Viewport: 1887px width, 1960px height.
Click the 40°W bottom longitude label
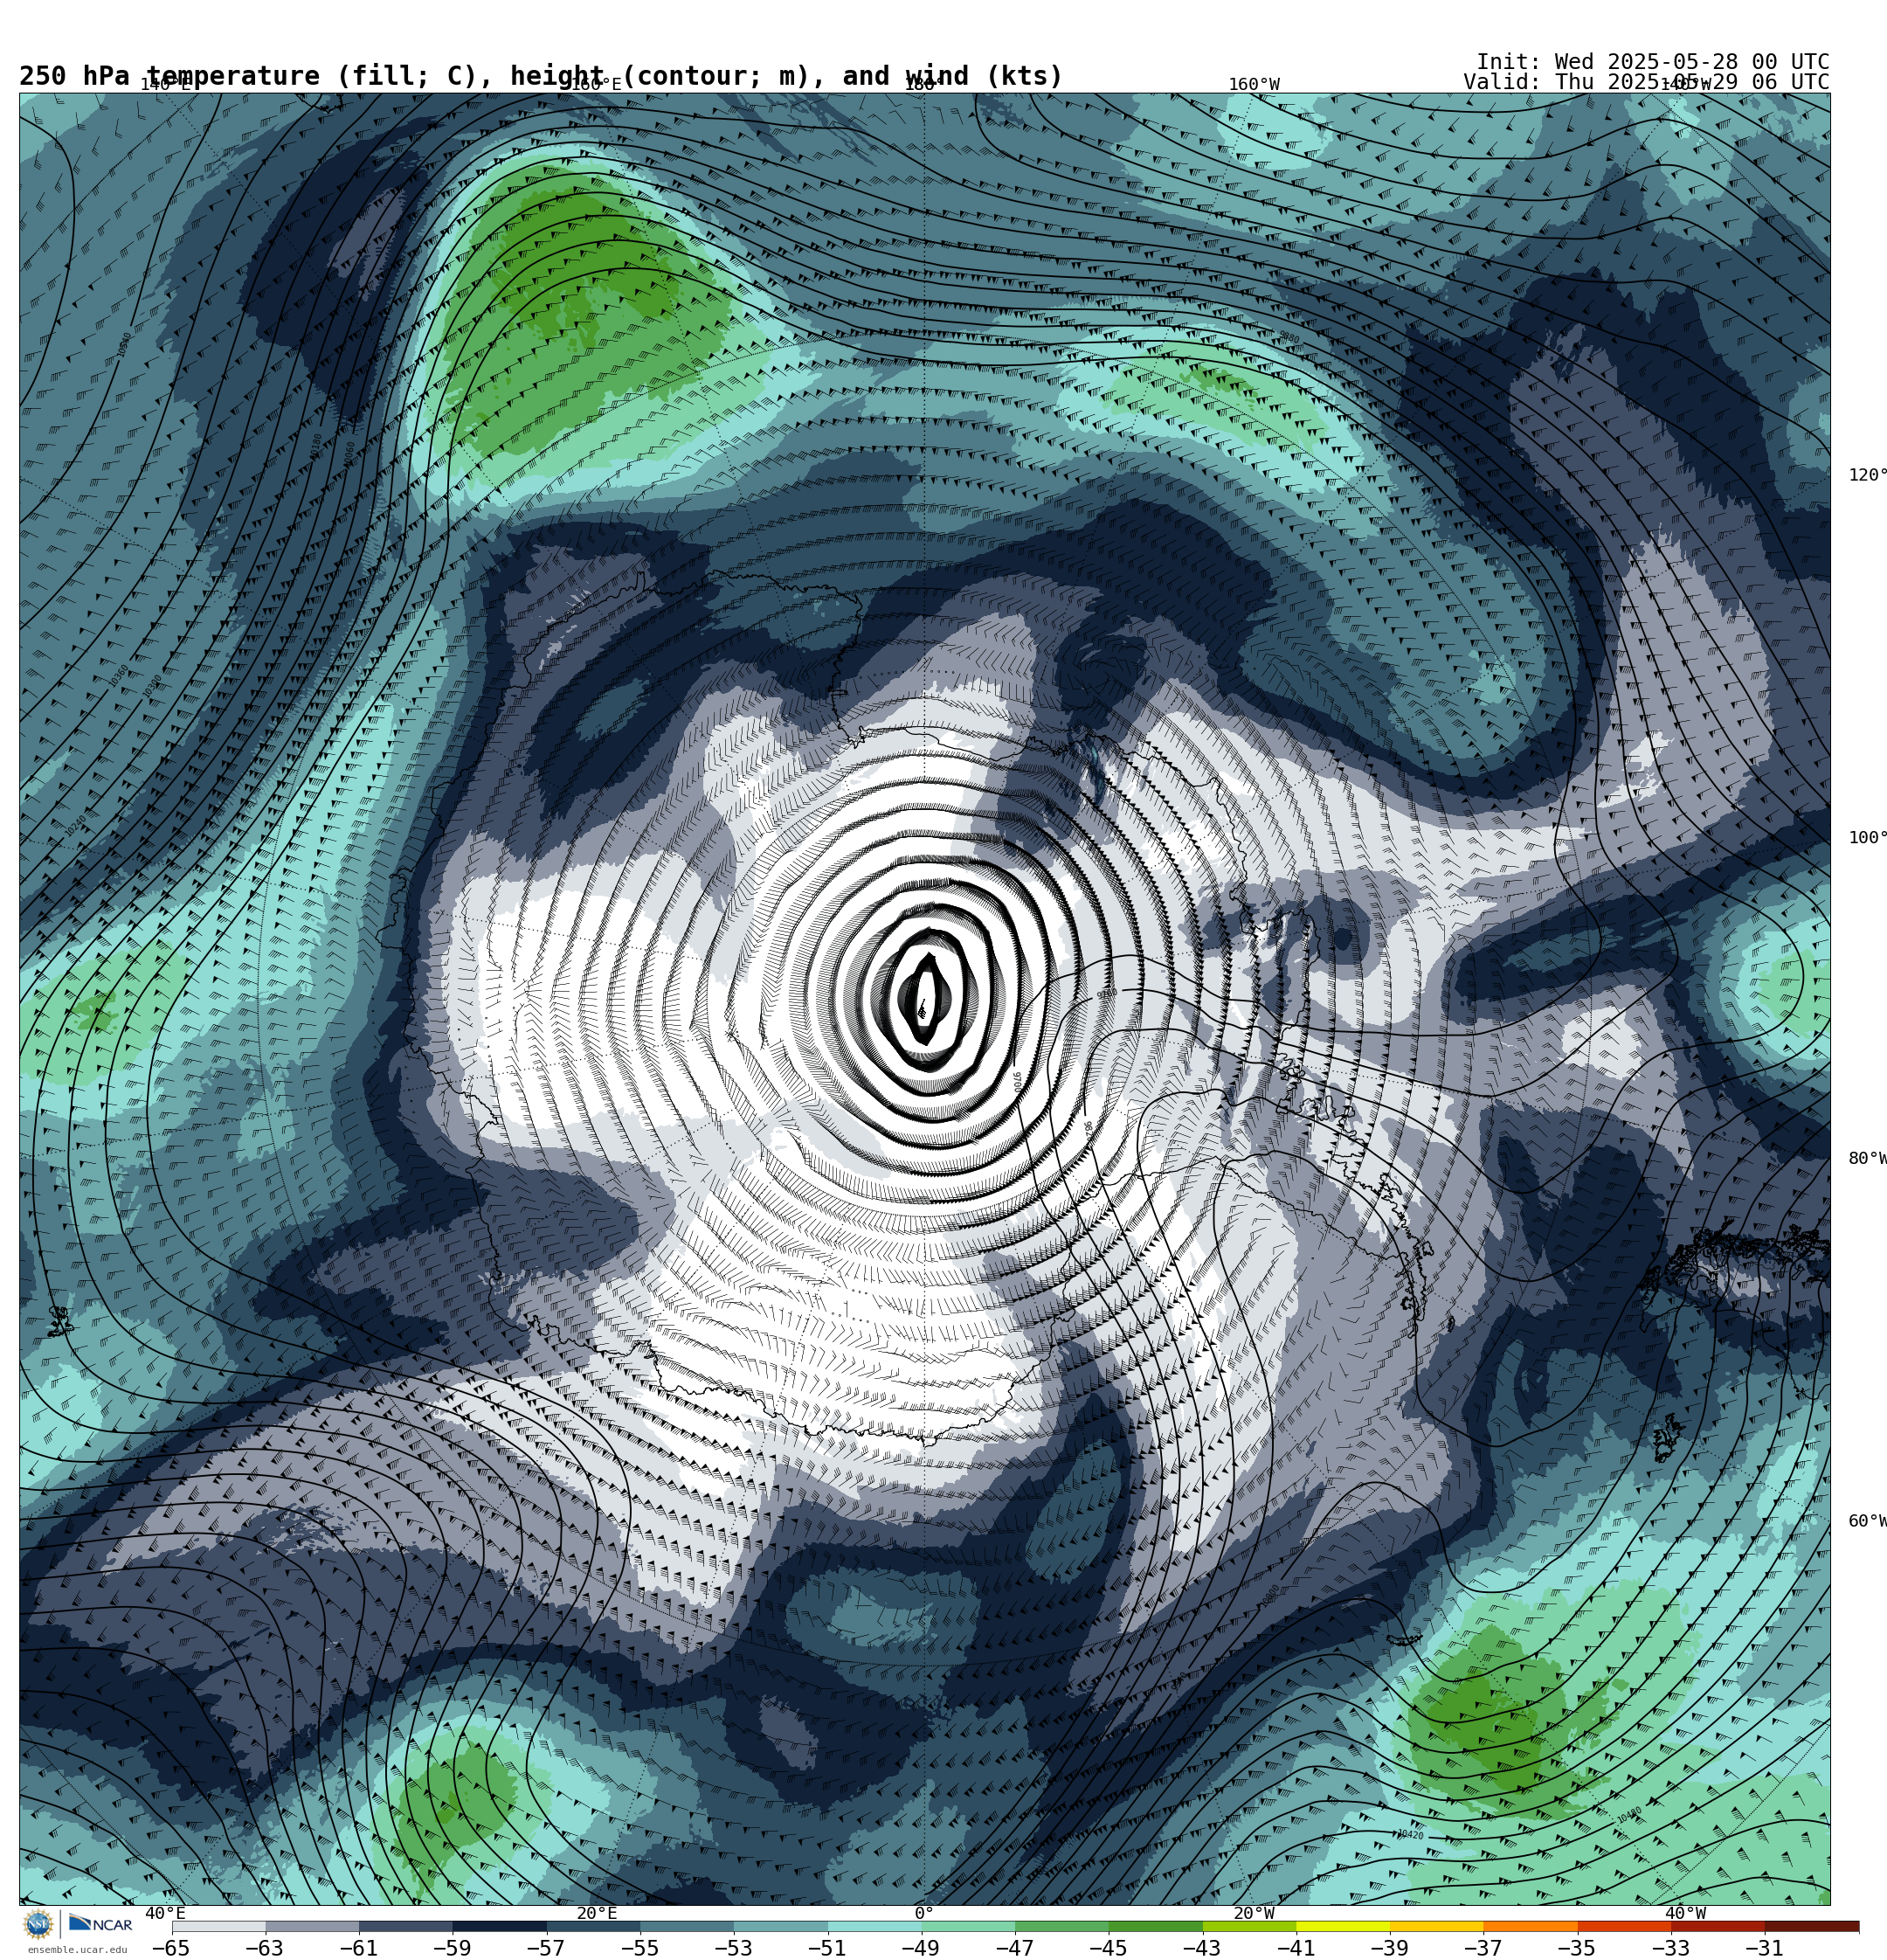(x=1685, y=1913)
